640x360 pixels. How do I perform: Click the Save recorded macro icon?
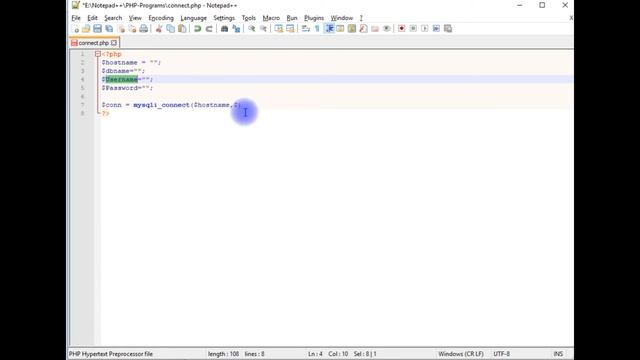coord(448,29)
